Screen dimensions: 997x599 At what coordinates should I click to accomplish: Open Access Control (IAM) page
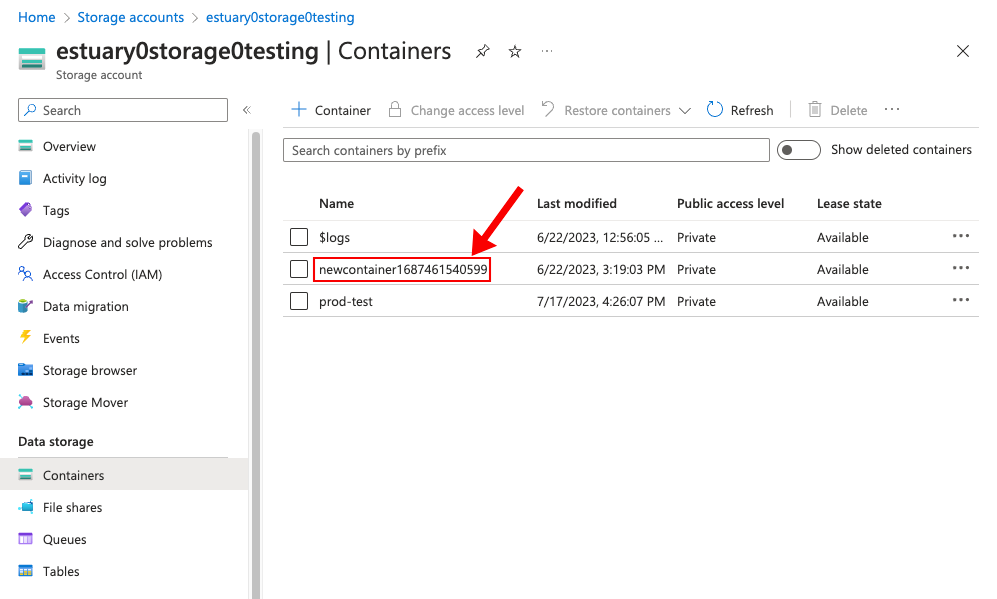click(x=102, y=274)
